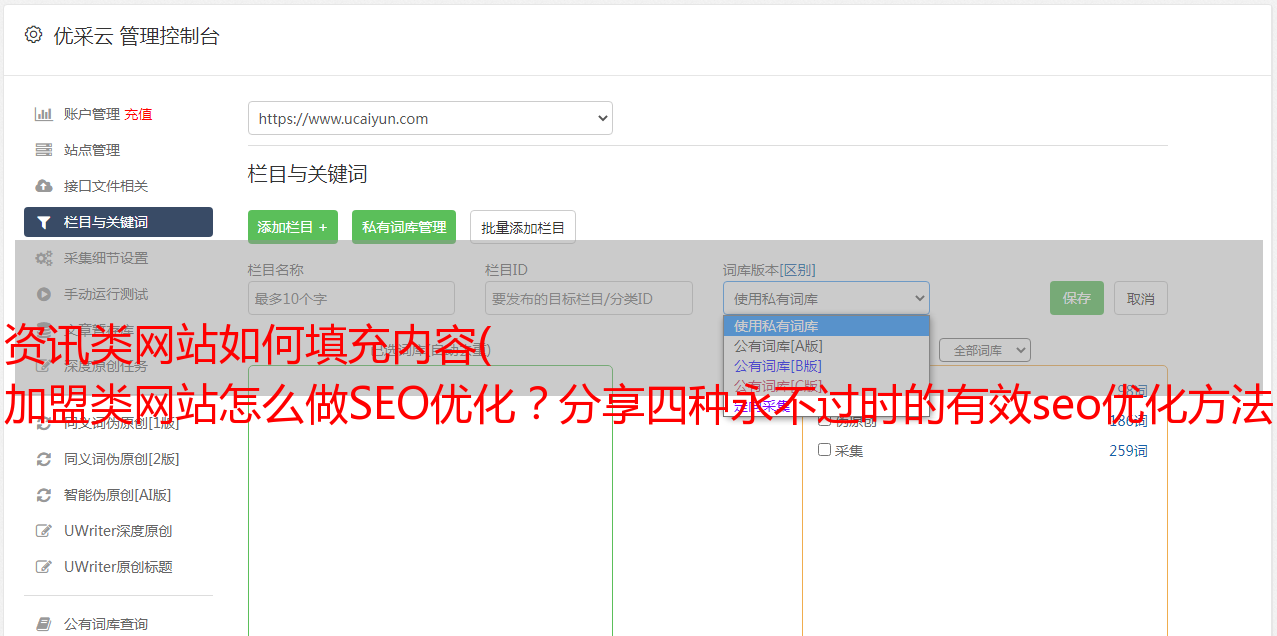The width and height of the screenshot is (1277, 636).
Task: Choose the 使用私有词库 option in the list
Action: (826, 326)
